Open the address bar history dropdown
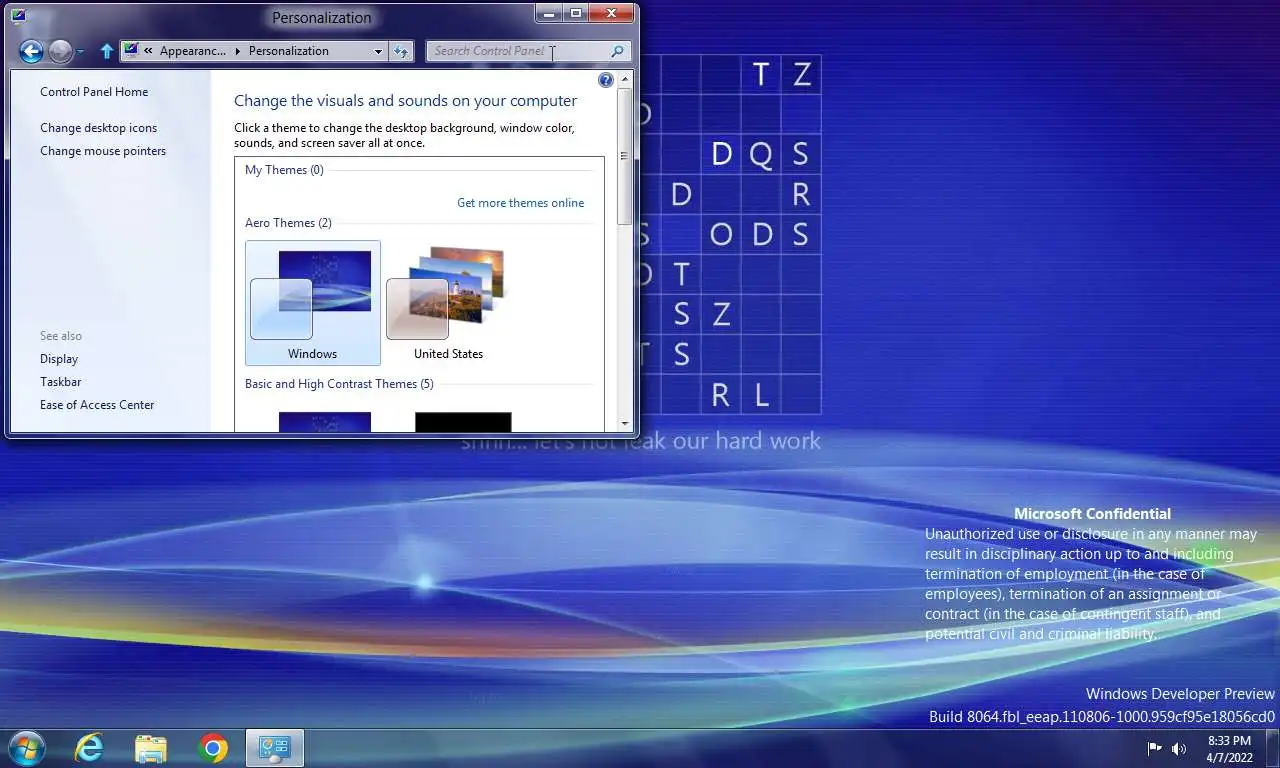This screenshot has width=1280, height=768. tap(378, 51)
